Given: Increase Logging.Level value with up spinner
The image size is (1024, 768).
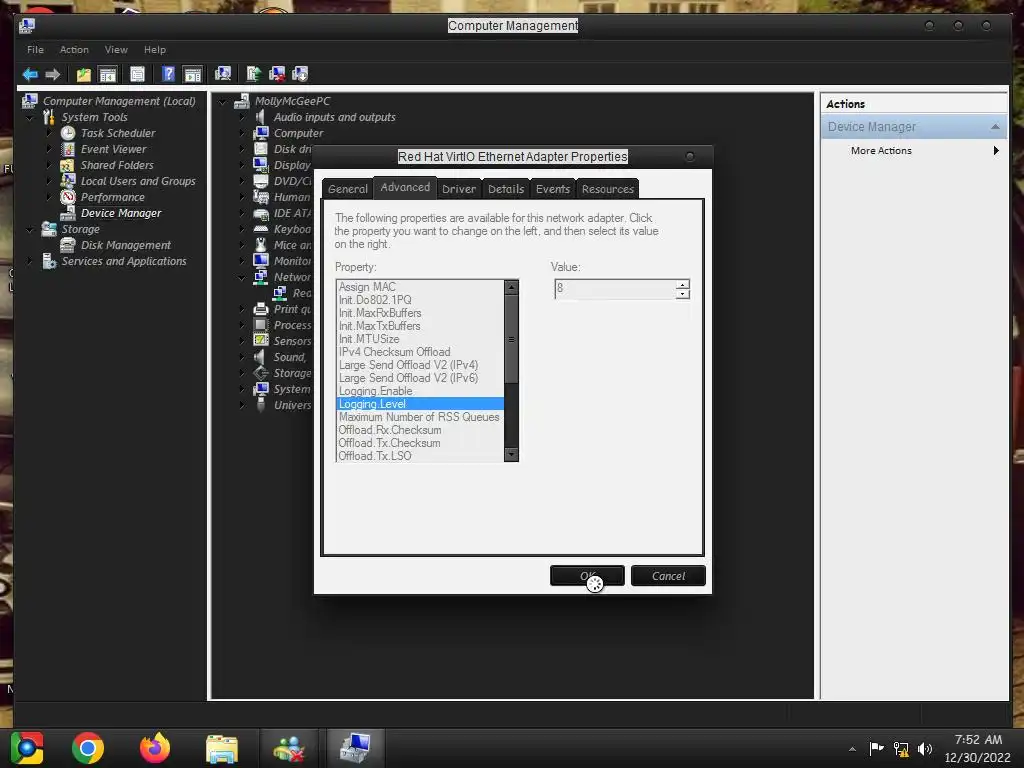Looking at the screenshot, I should pos(682,285).
